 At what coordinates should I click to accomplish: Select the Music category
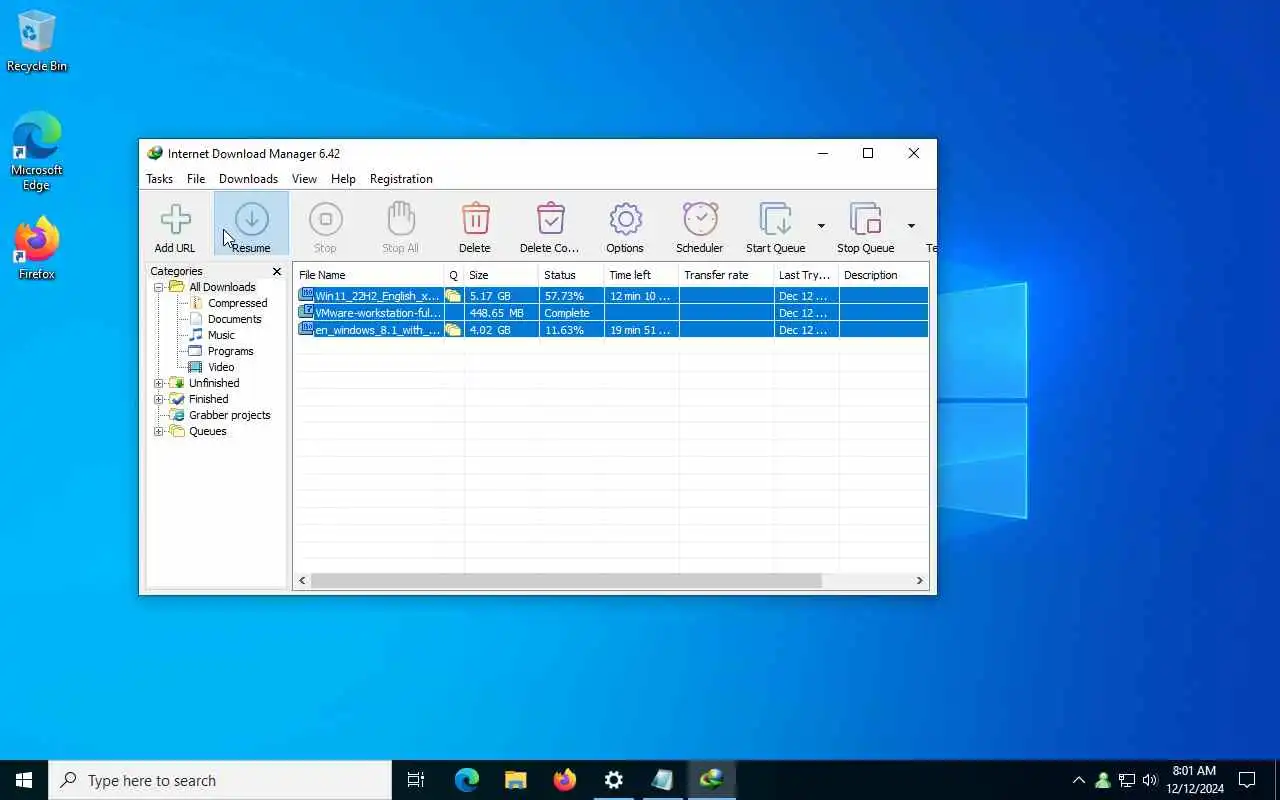[x=221, y=335]
